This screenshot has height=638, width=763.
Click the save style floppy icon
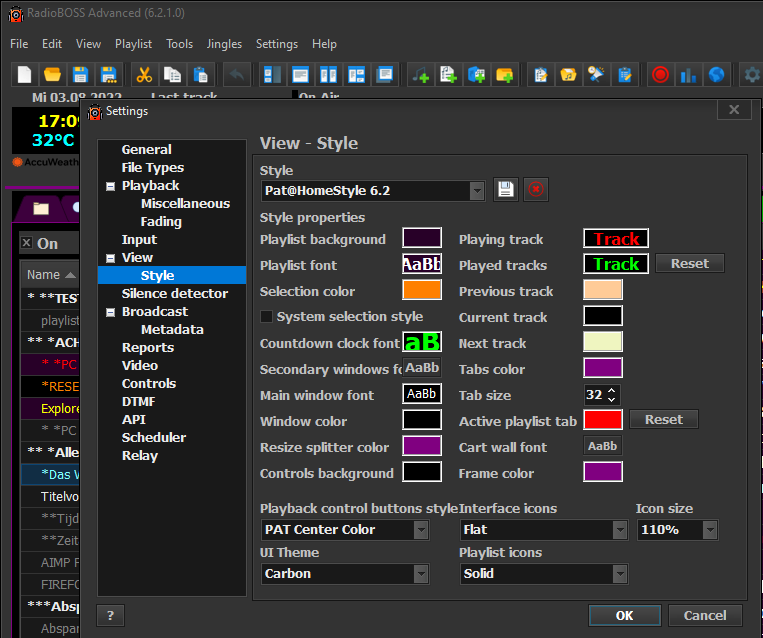point(506,189)
